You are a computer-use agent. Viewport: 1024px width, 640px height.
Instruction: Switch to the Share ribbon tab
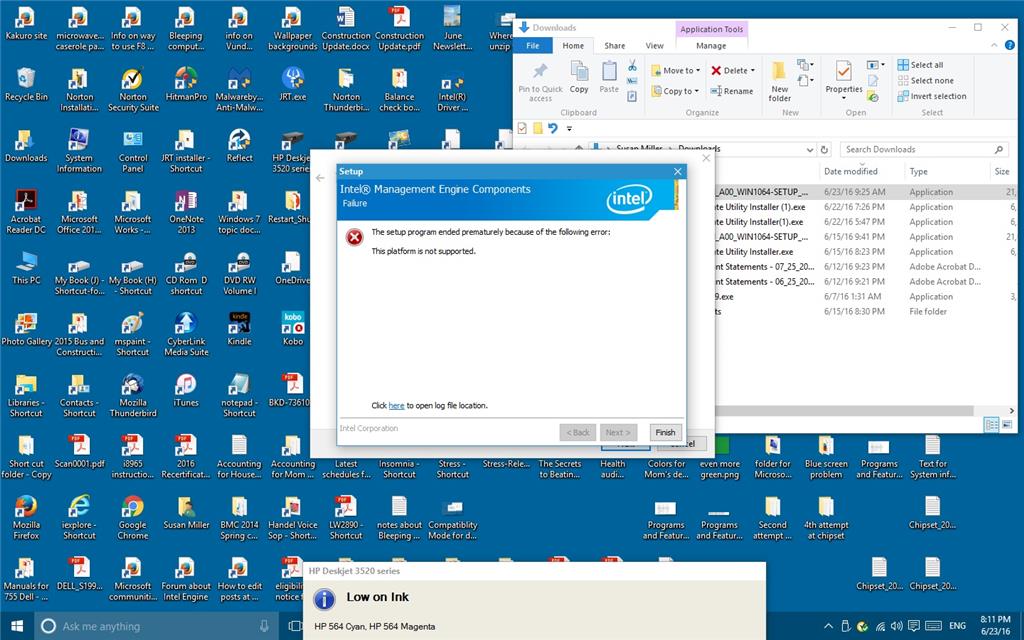(614, 46)
